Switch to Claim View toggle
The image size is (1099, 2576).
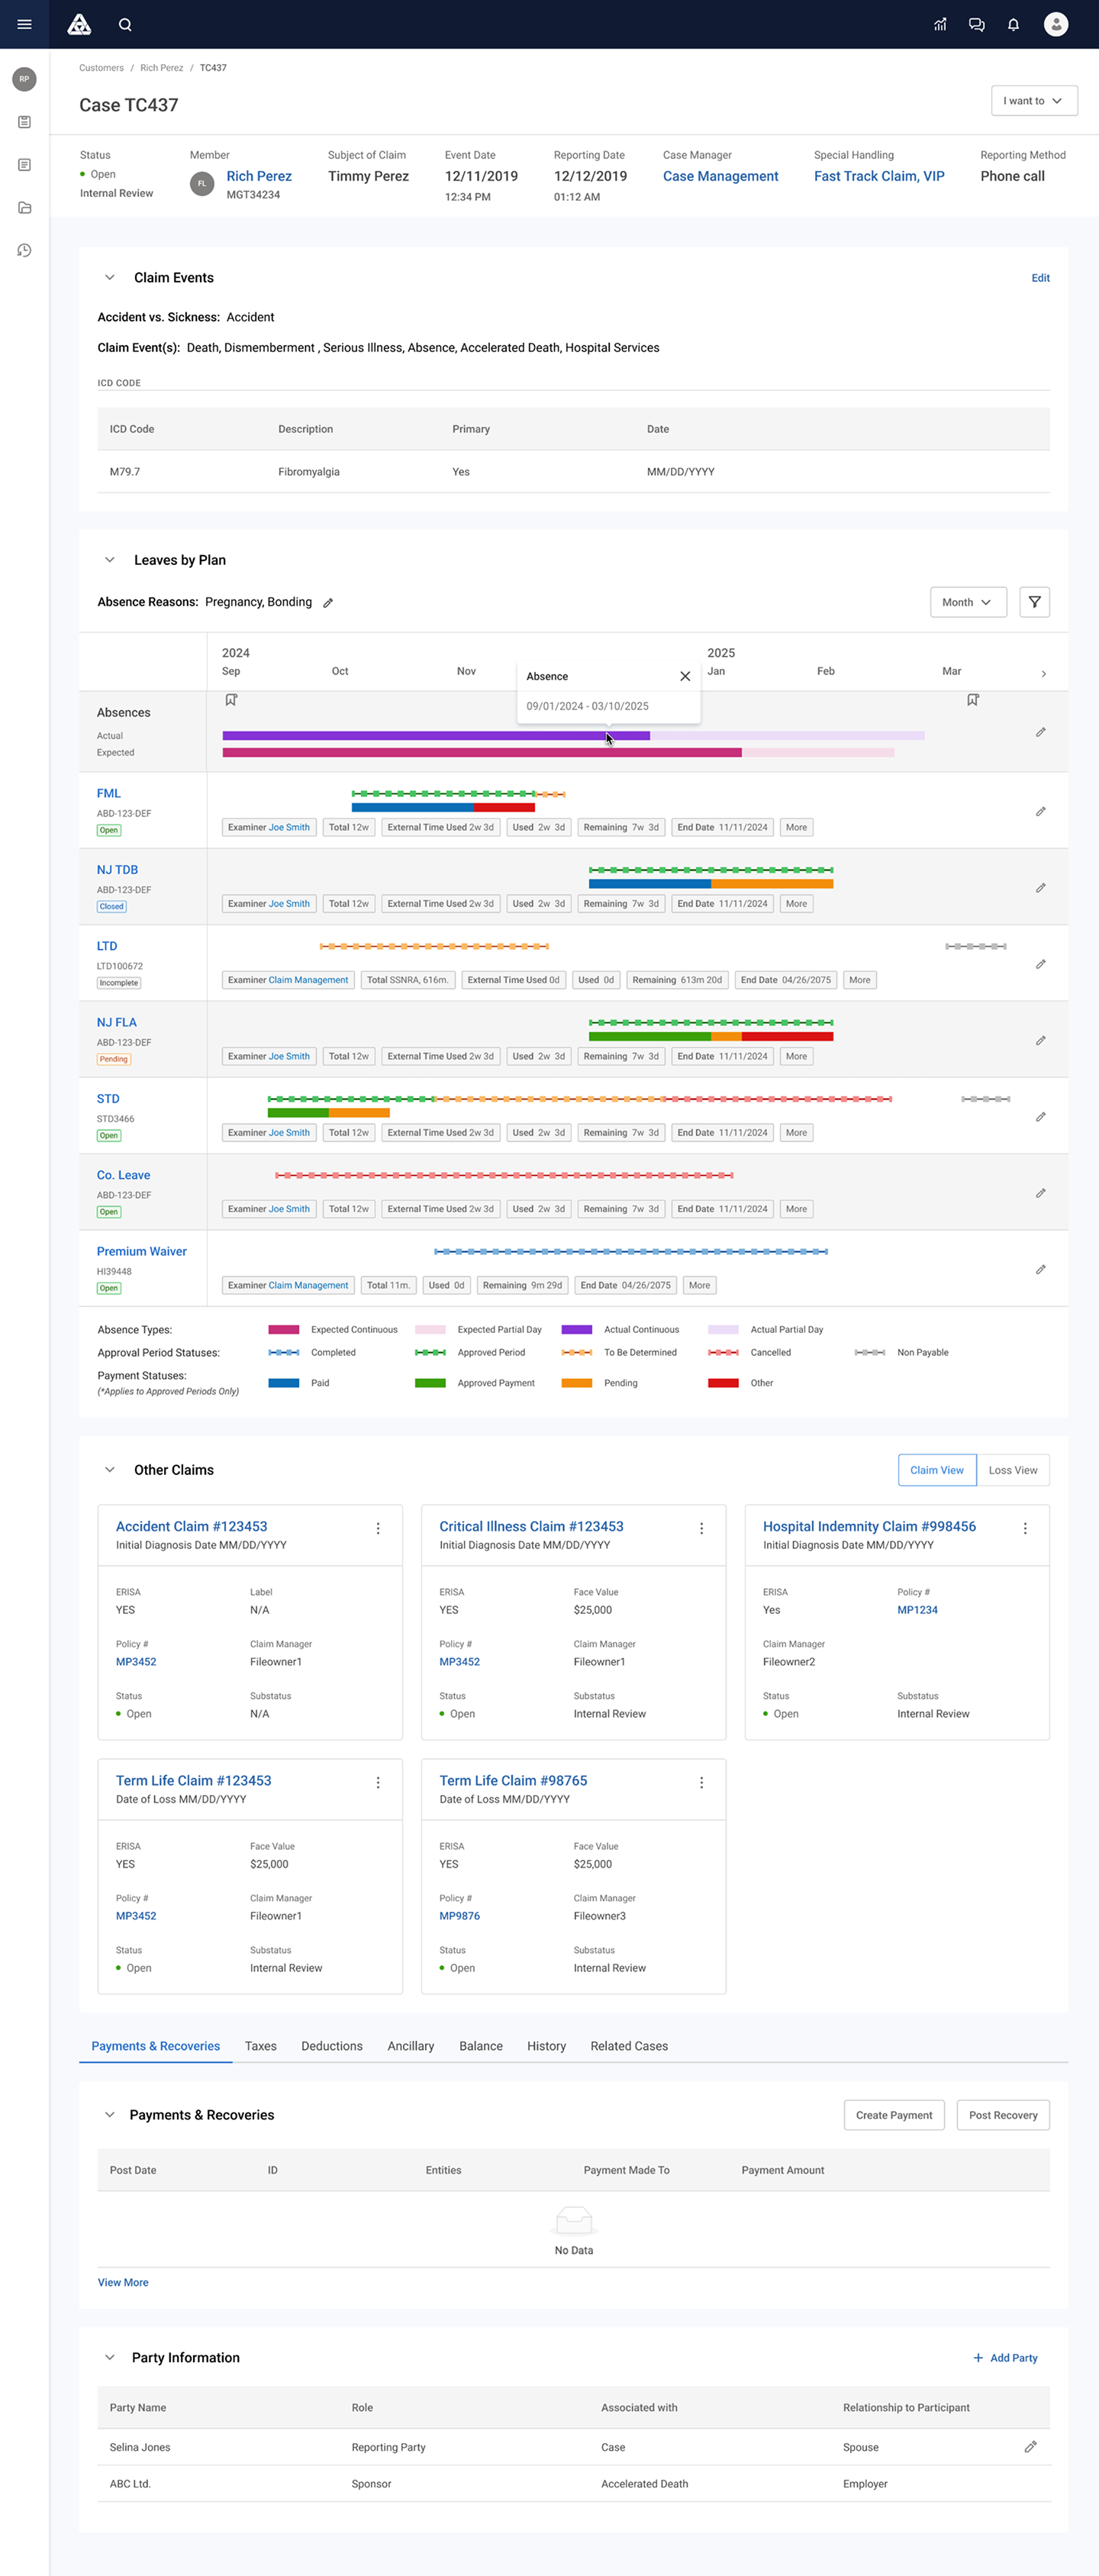point(936,1470)
